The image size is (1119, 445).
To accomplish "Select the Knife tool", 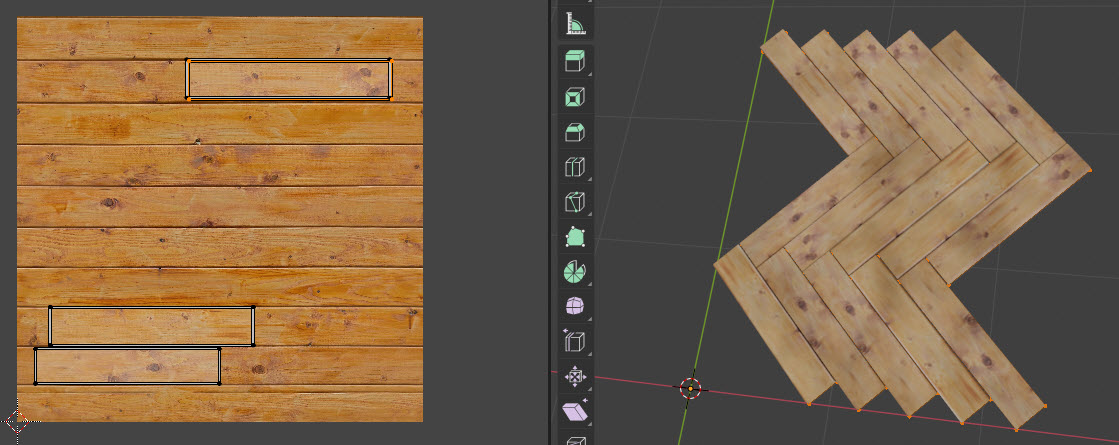I will pyautogui.click(x=575, y=201).
